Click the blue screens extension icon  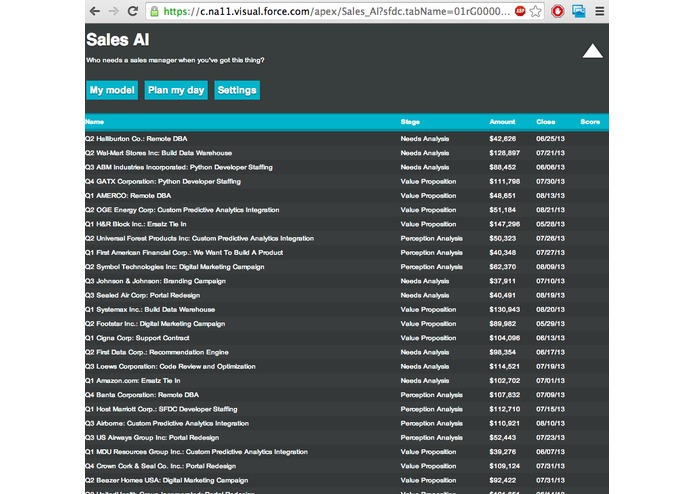578,11
